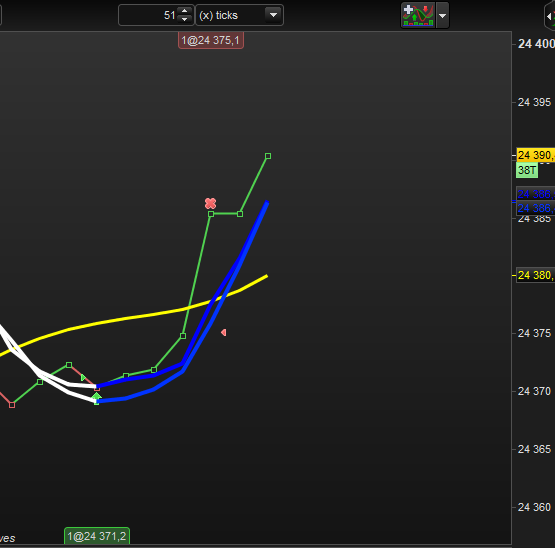Increase the tick count with up arrow
555x548 pixels.
point(184,11)
